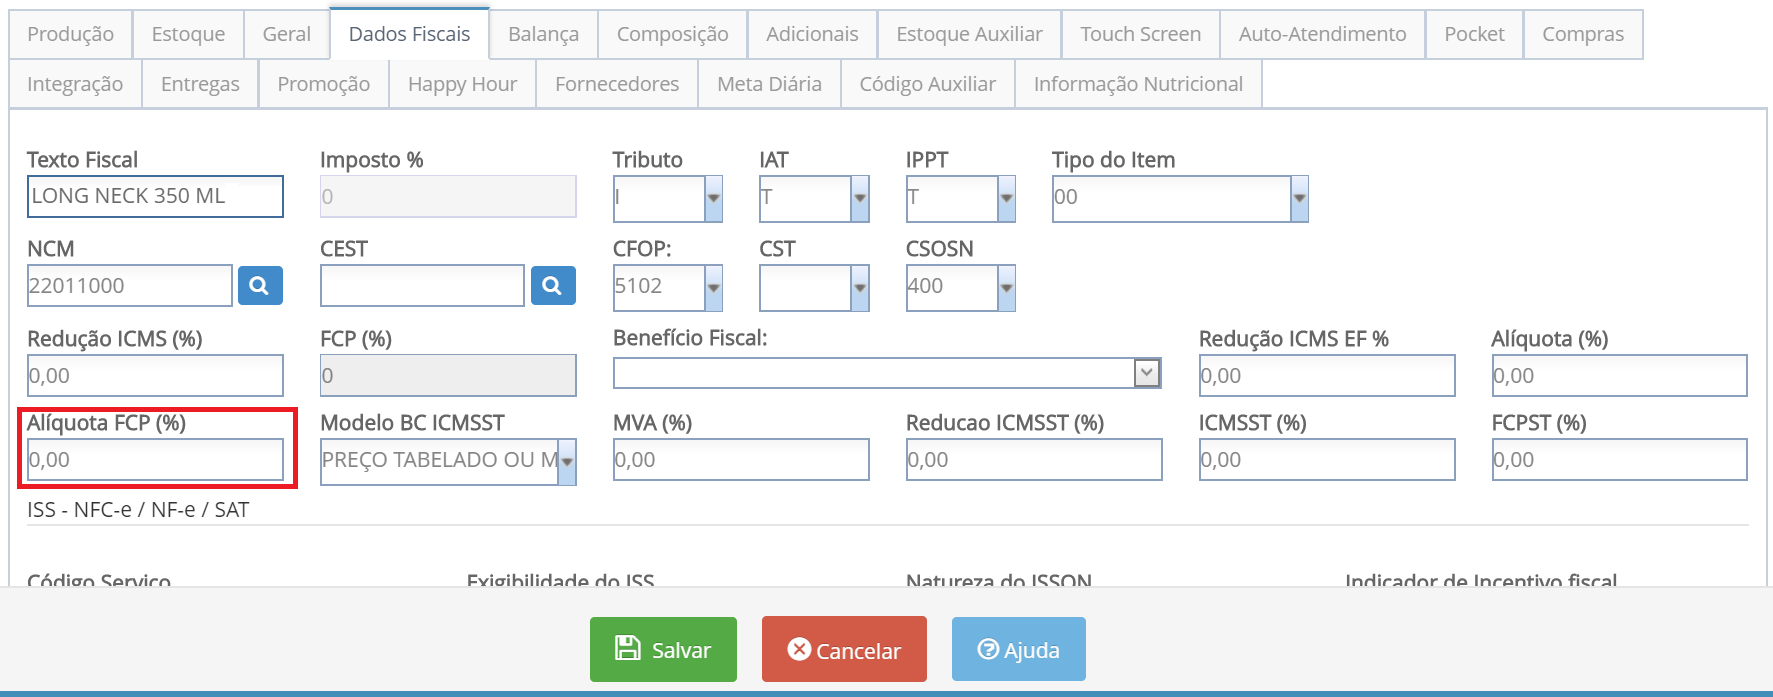This screenshot has width=1773, height=697.
Task: Open the Adicionais tab
Action: click(x=812, y=34)
